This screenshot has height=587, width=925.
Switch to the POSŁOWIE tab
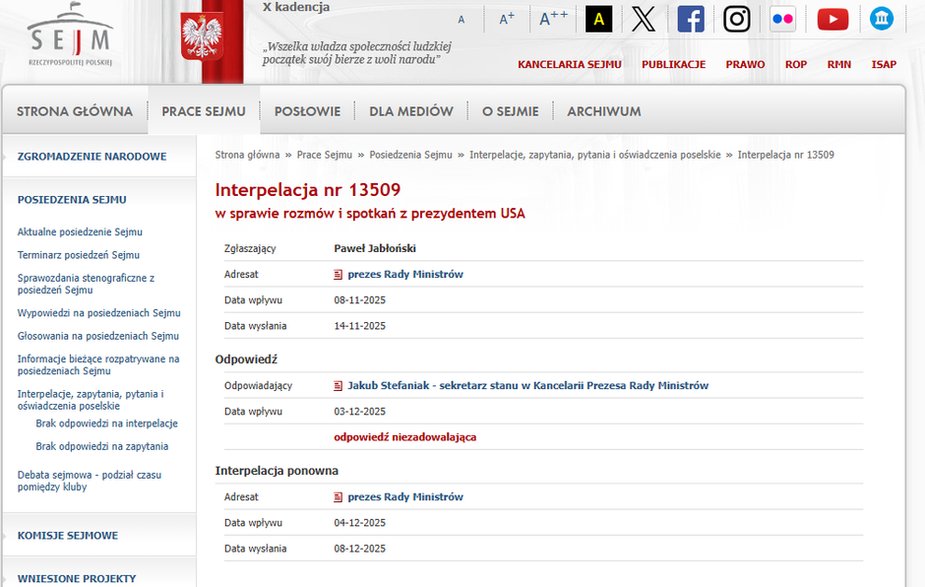307,111
